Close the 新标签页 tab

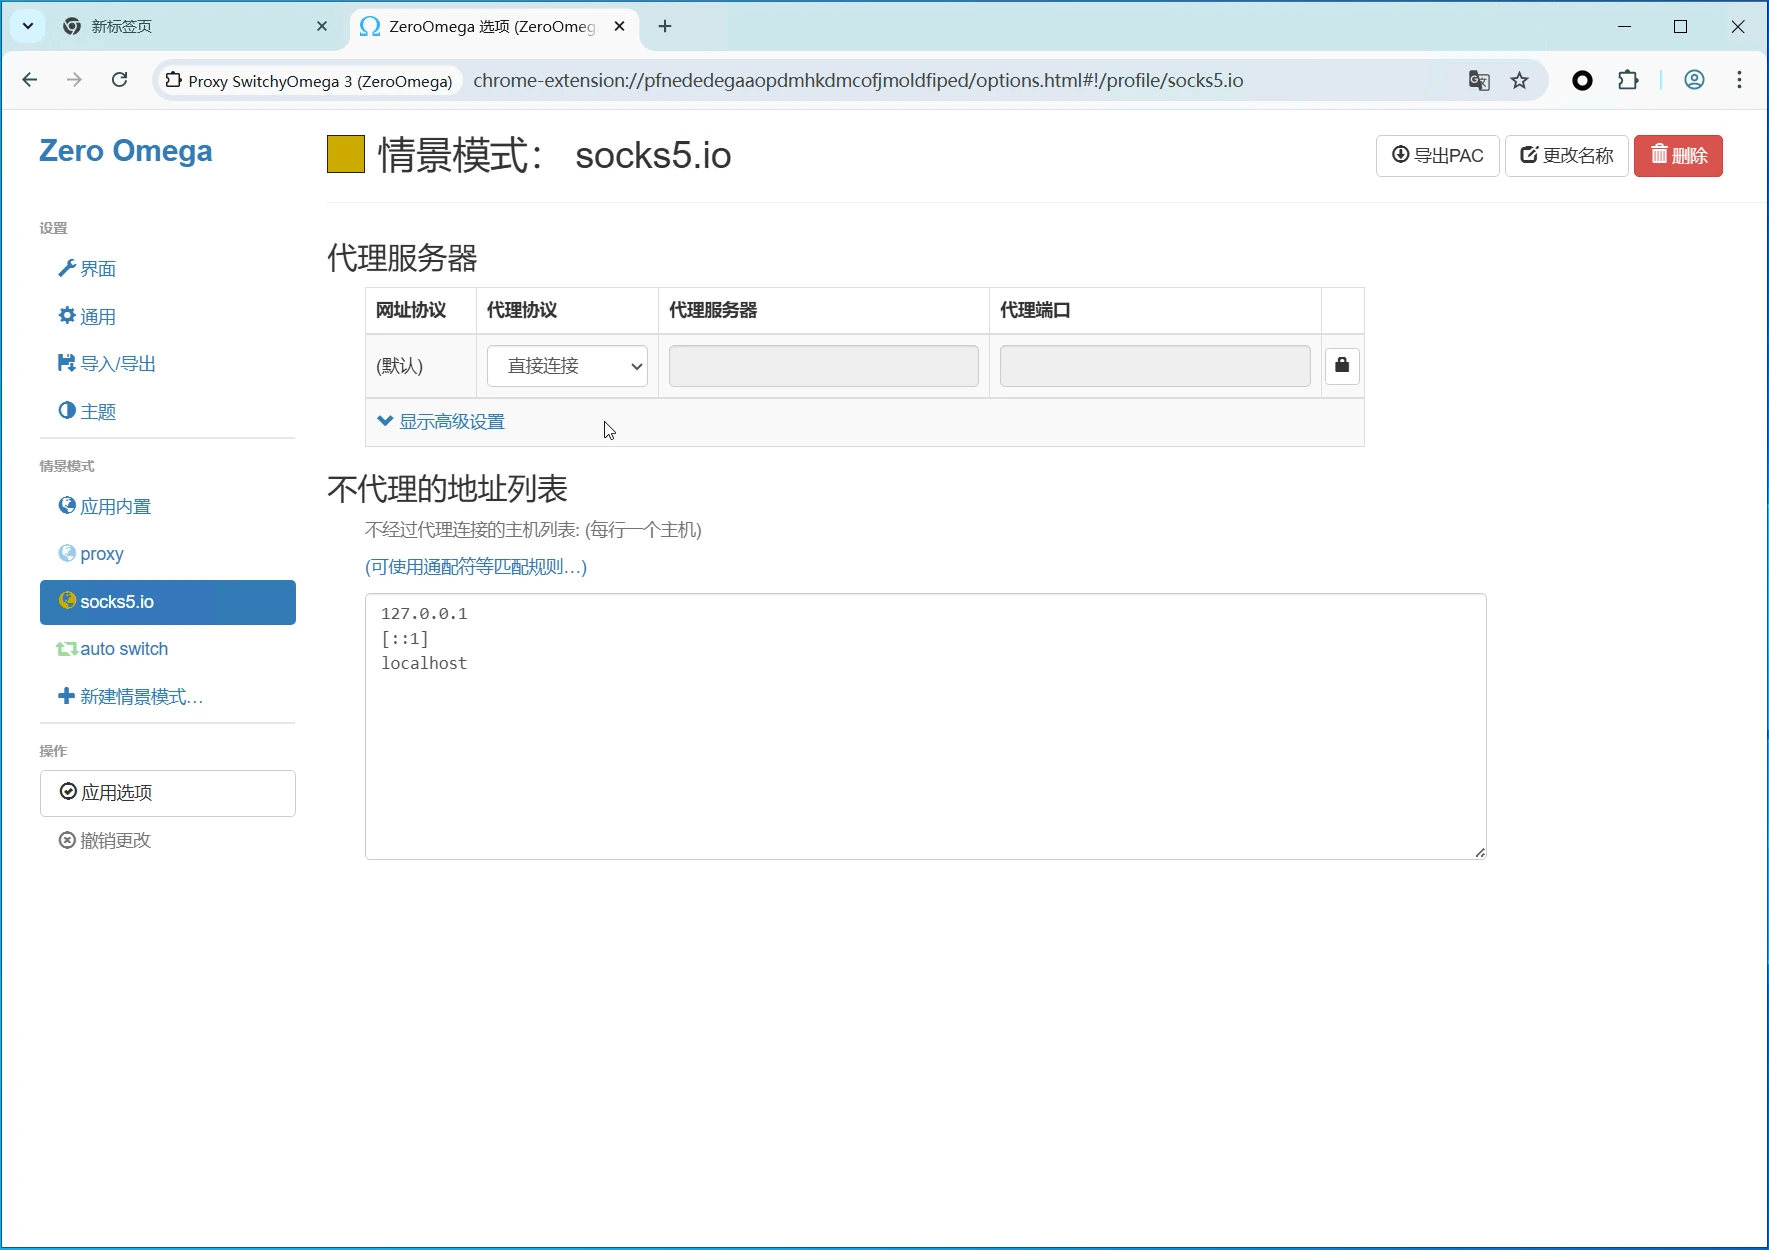322,27
